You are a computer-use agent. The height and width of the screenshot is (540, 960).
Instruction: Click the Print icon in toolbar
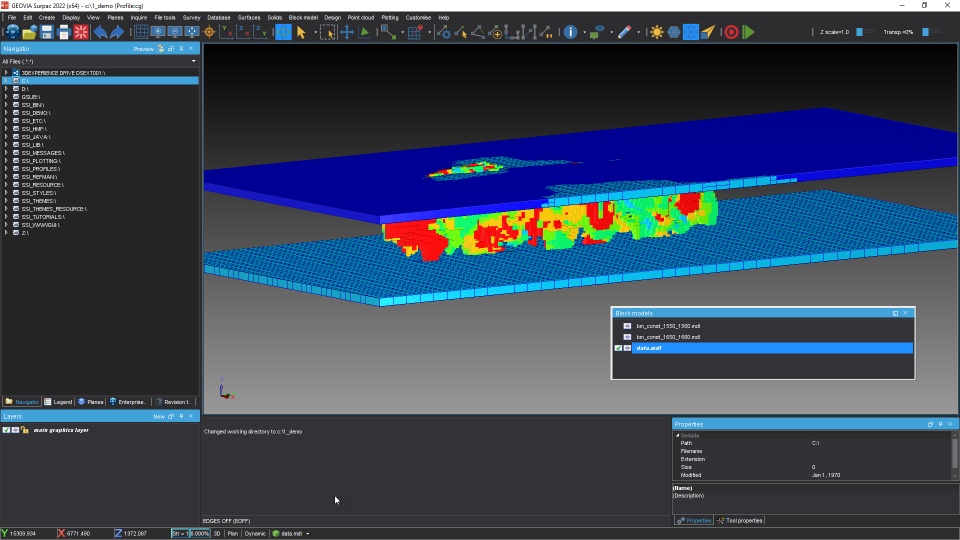click(x=63, y=32)
